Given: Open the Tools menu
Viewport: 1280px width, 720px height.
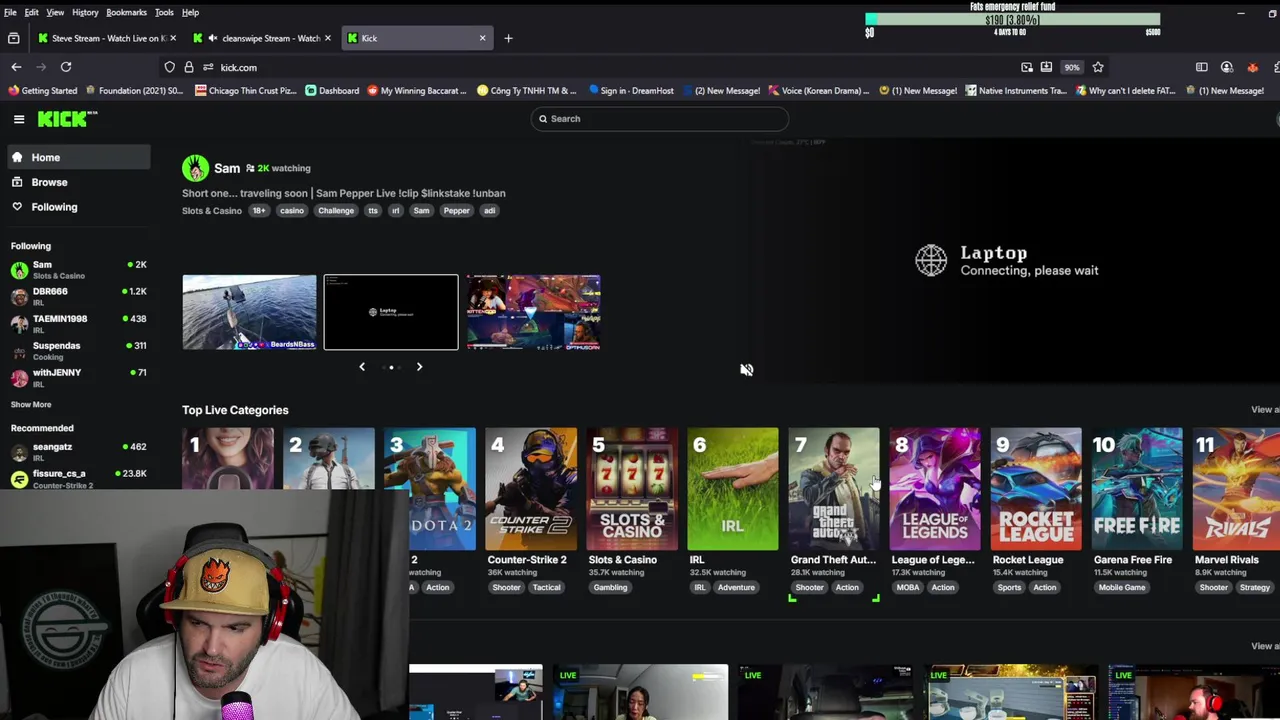Looking at the screenshot, I should (x=164, y=12).
